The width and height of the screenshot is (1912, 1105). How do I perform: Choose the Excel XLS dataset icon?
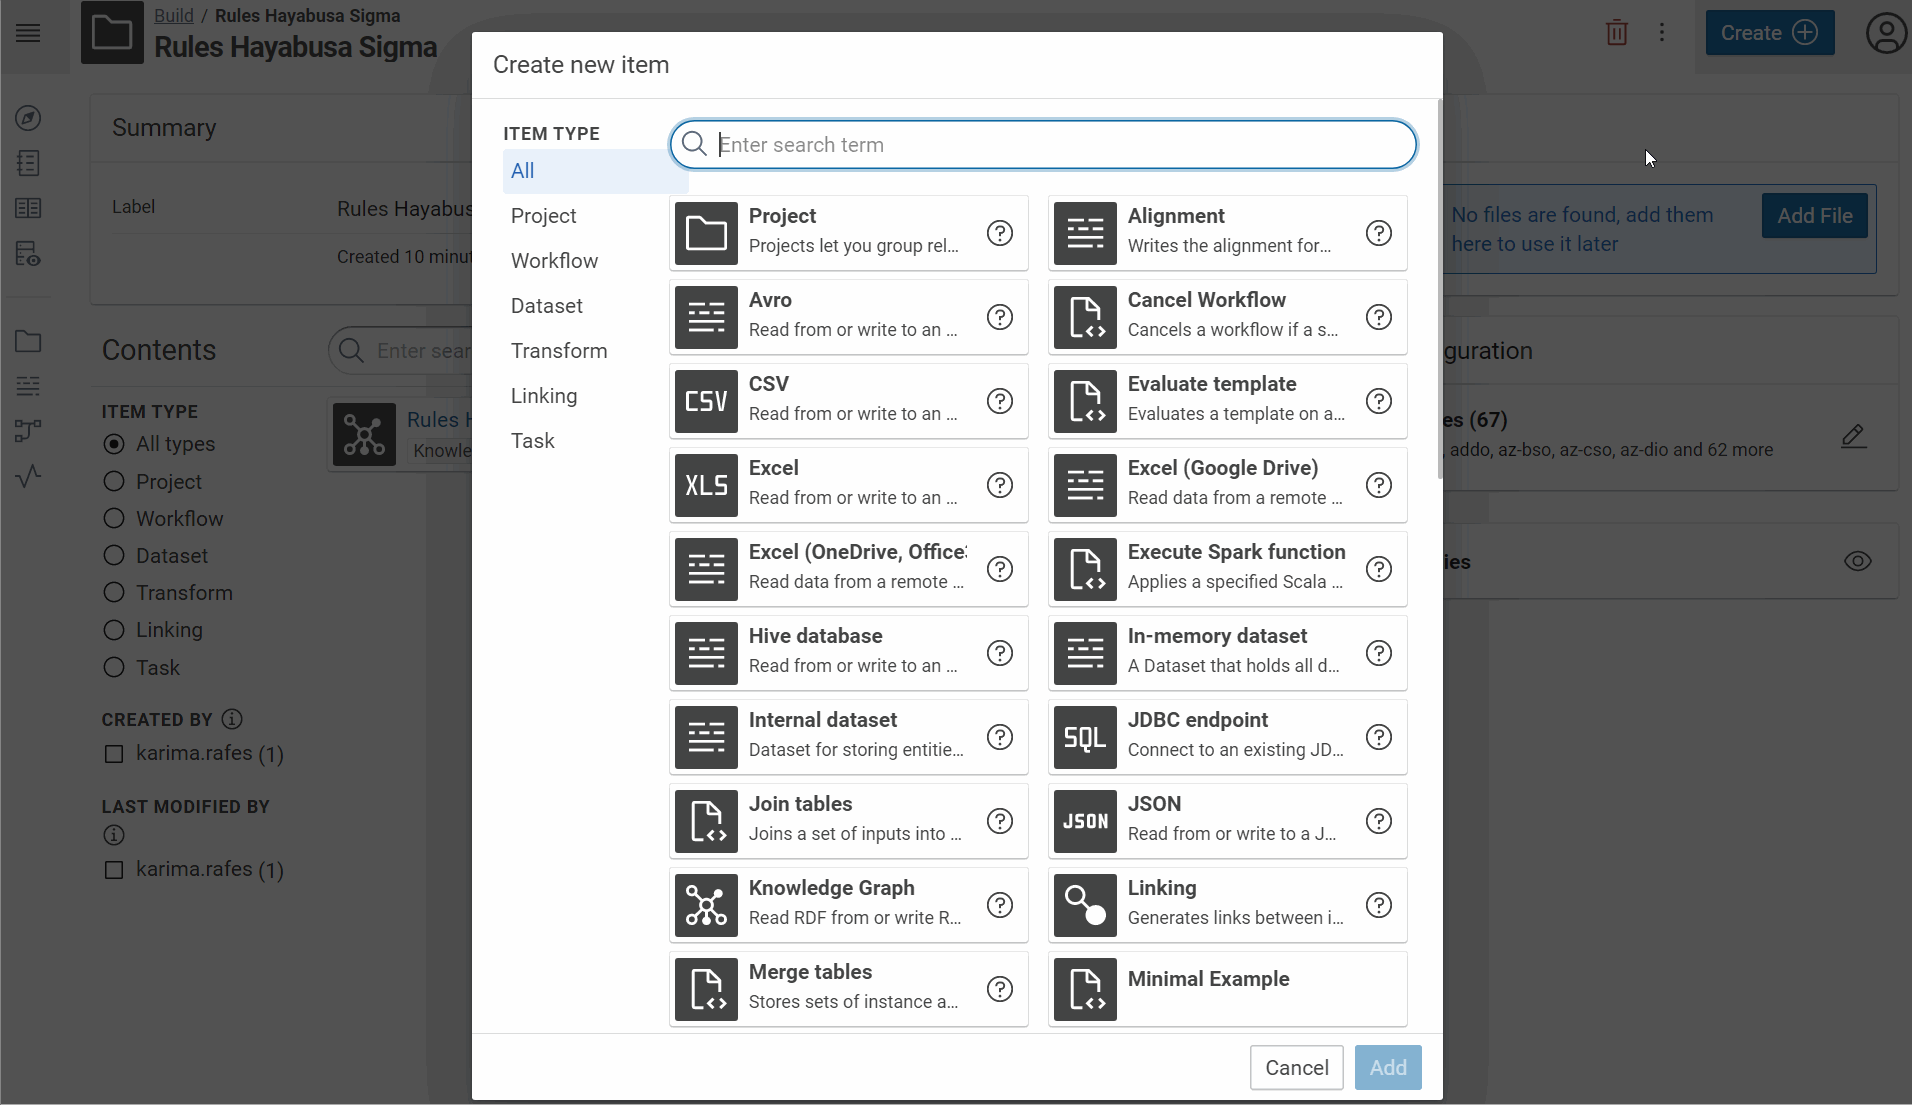pos(706,485)
